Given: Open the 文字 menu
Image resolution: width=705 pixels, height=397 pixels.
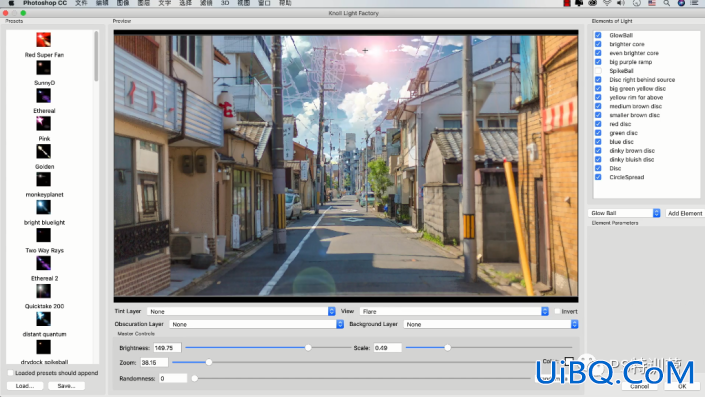Looking at the screenshot, I should 165,3.
